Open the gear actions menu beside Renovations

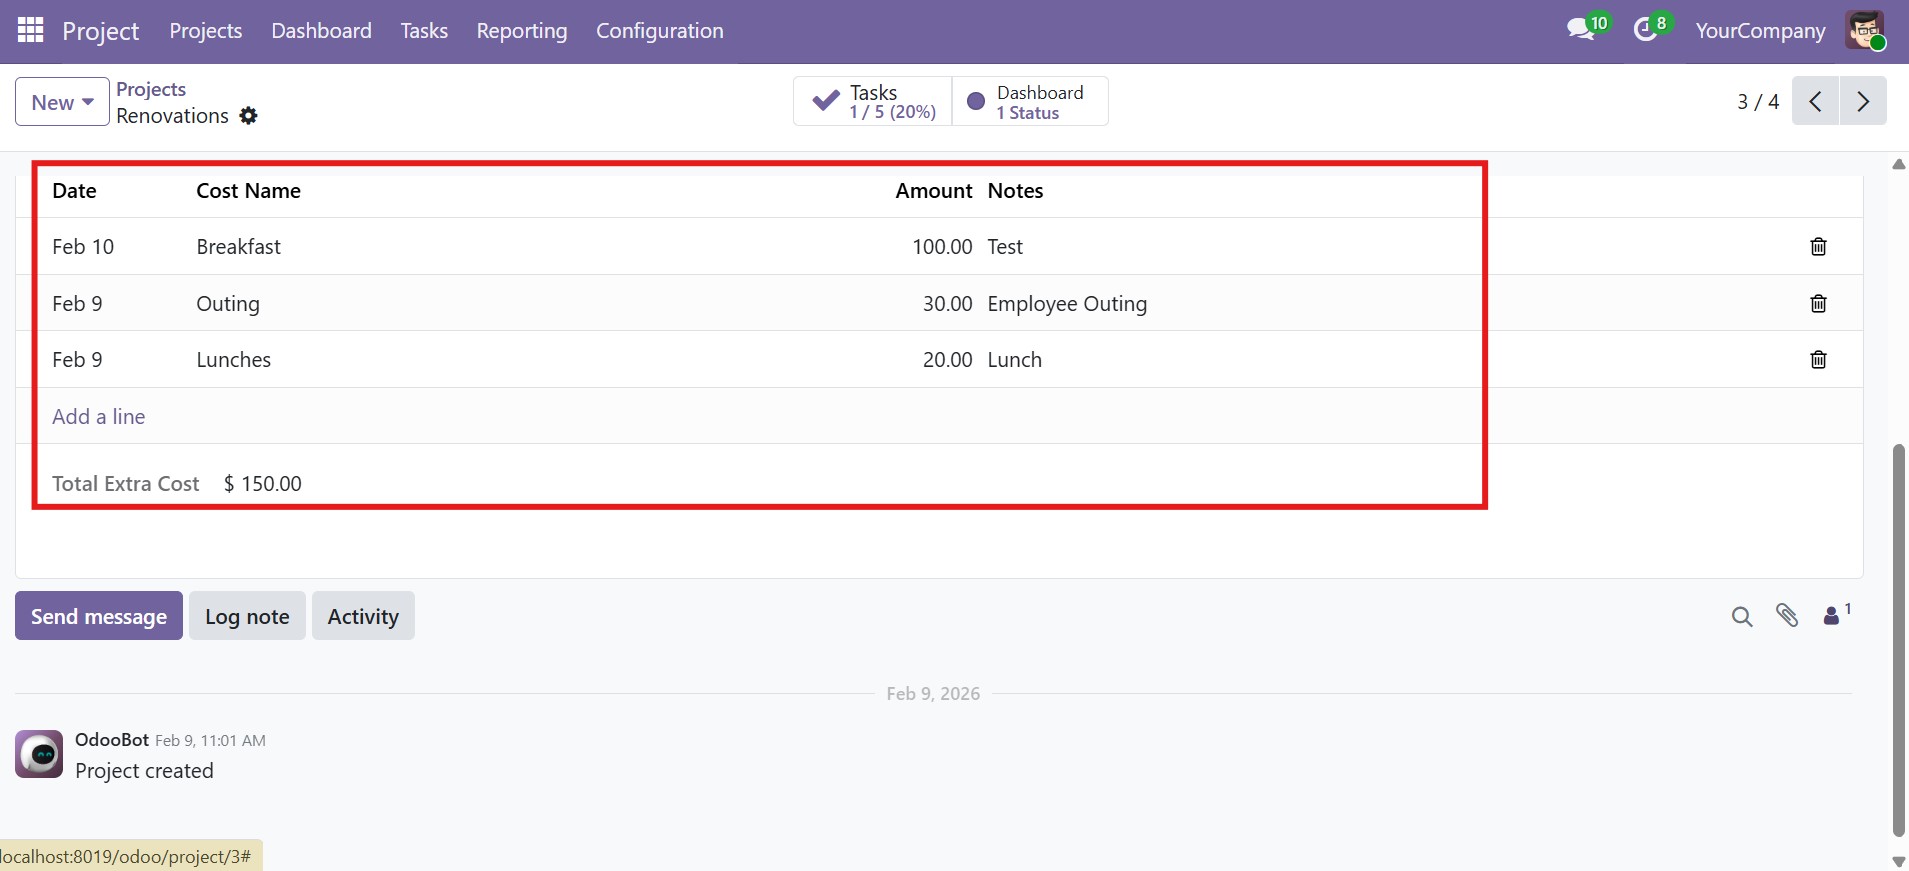(x=248, y=116)
